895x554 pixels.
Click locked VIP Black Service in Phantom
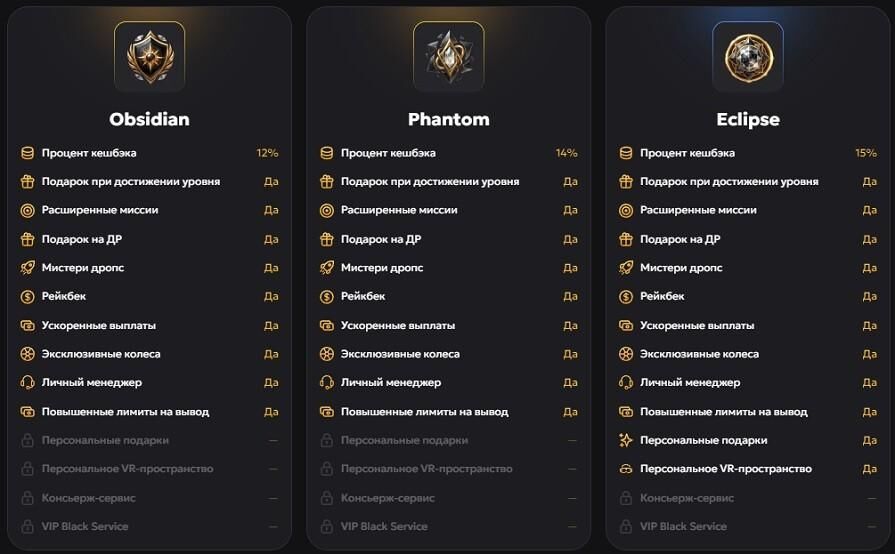pos(384,526)
